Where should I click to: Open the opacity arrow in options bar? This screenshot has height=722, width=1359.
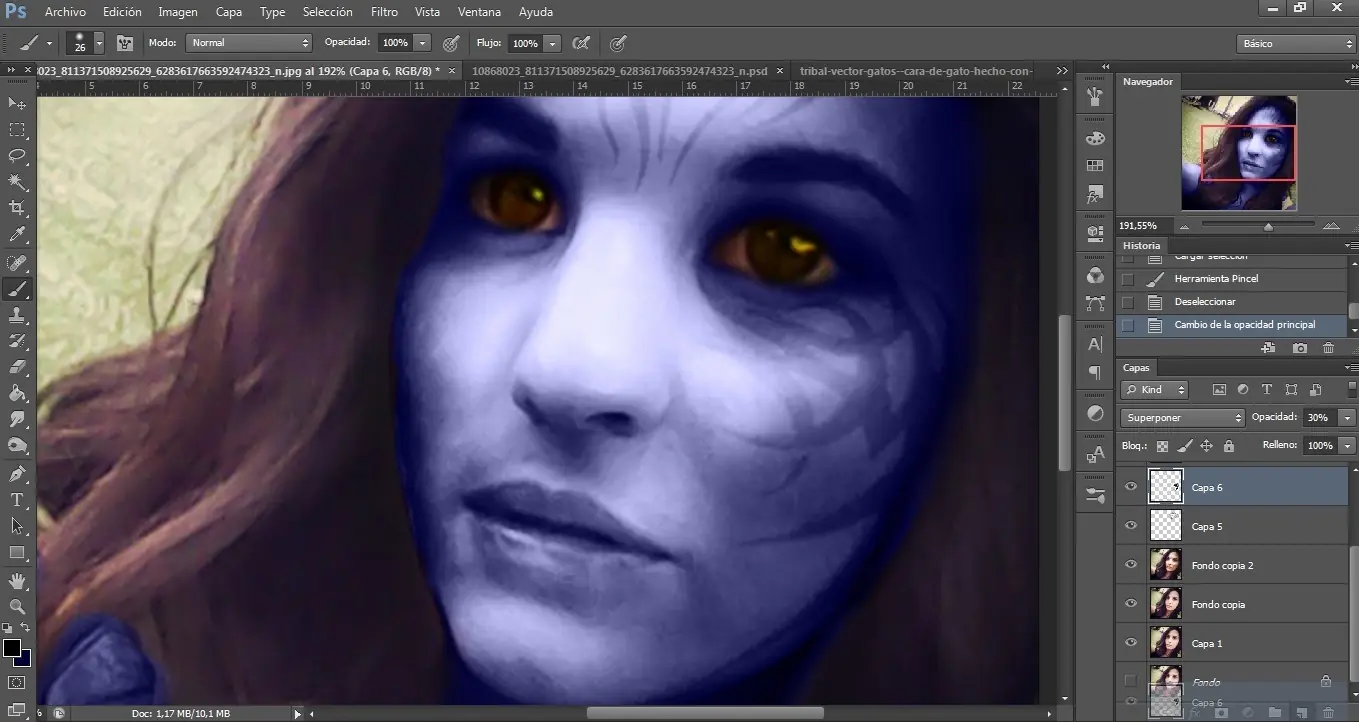(x=423, y=43)
